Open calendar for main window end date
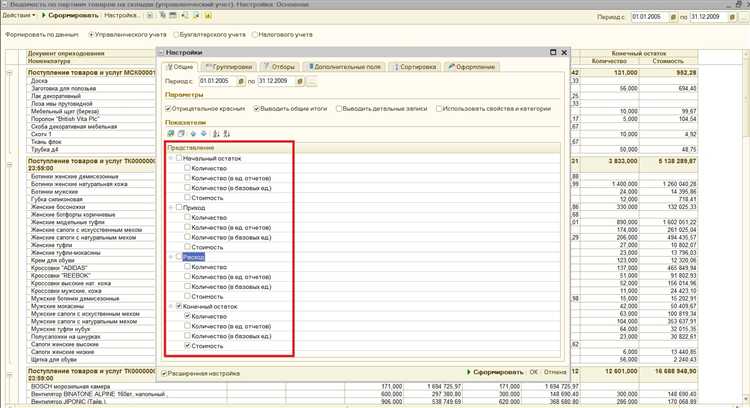 [732, 17]
